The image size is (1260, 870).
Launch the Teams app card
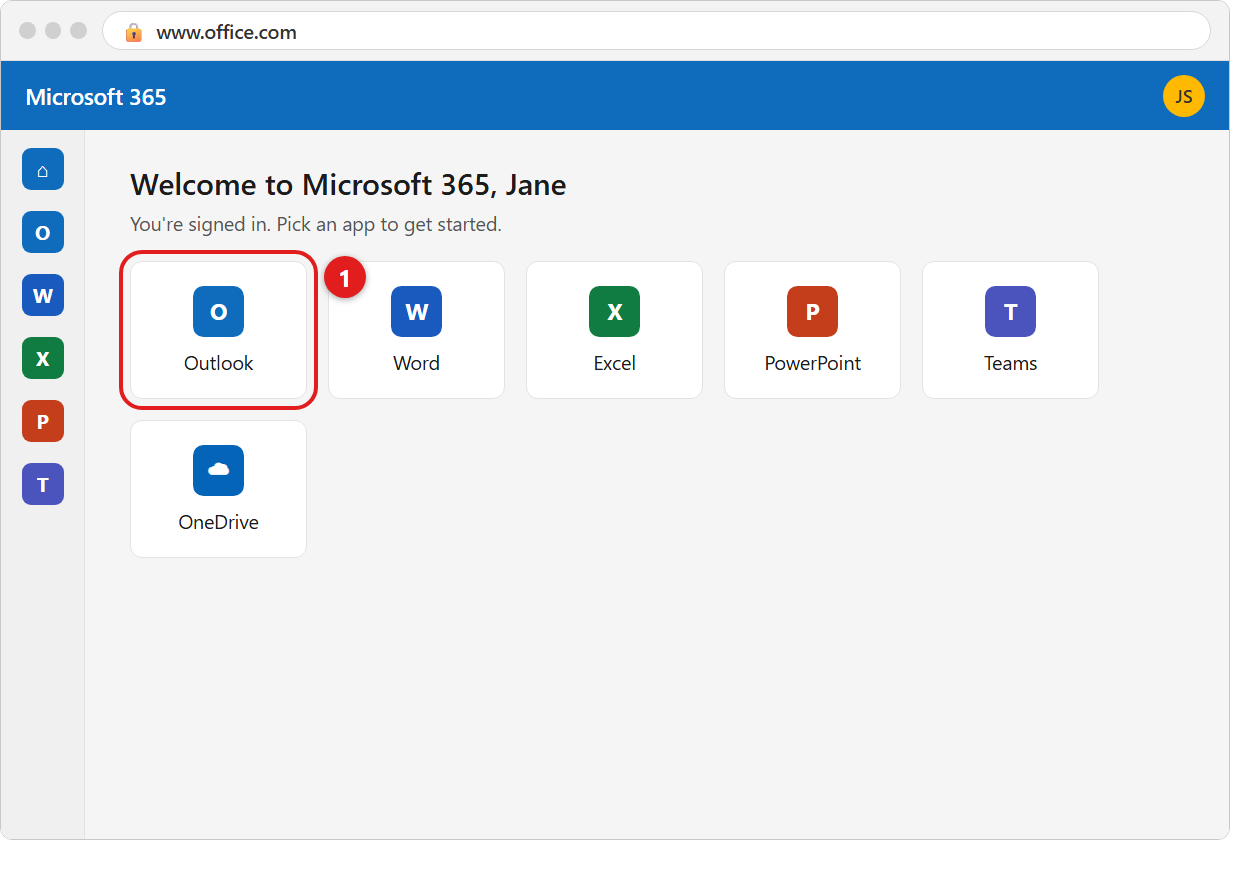point(1010,330)
